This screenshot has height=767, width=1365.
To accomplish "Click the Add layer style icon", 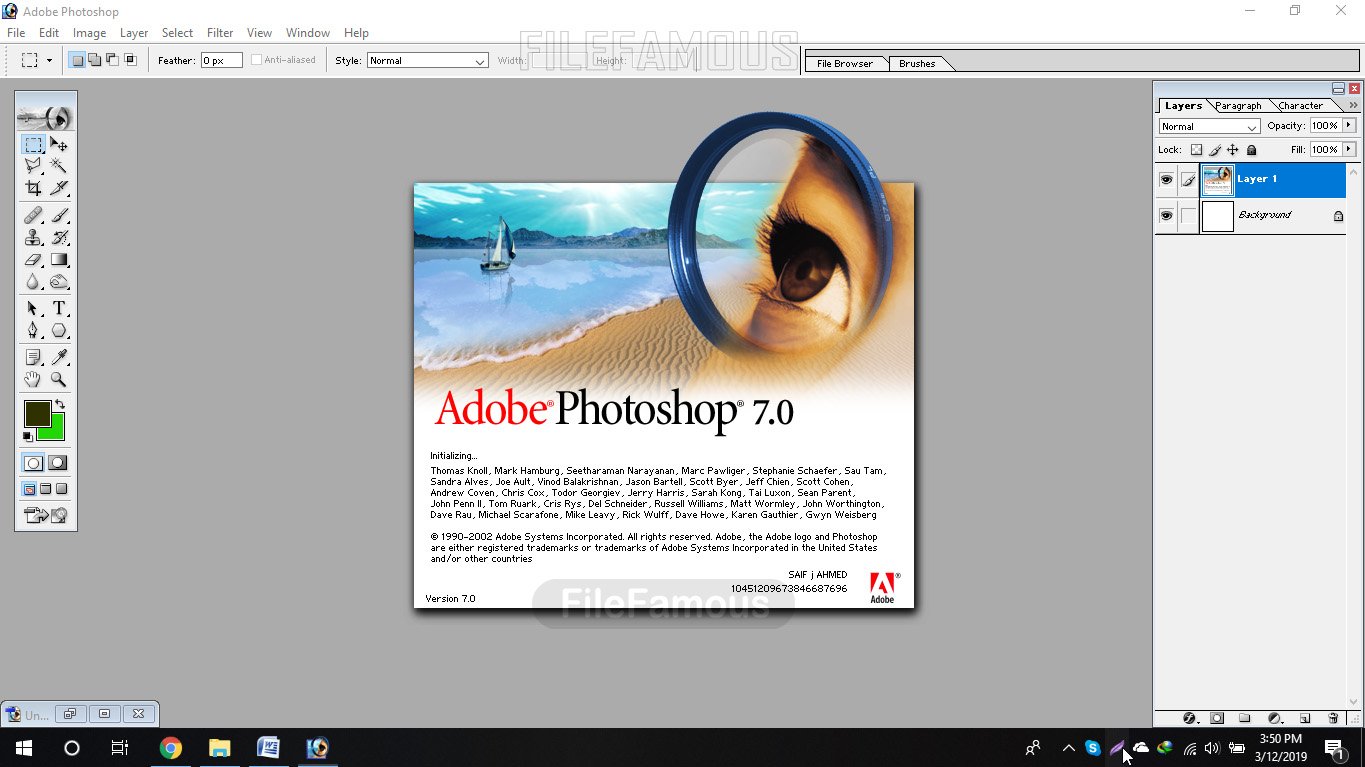I will pyautogui.click(x=1189, y=718).
